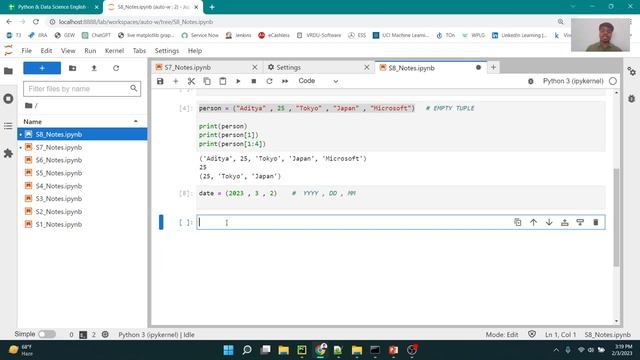Open S2_Notes.ipynb in the file list

coord(82,211)
